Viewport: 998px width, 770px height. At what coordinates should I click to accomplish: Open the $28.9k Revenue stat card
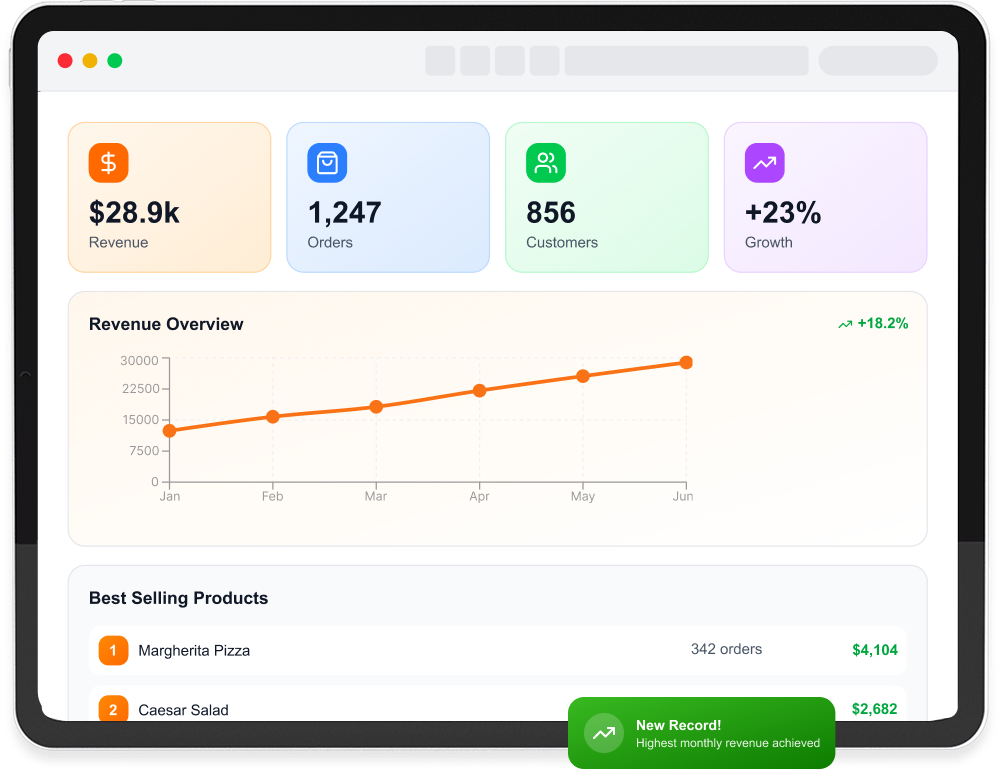click(x=169, y=197)
